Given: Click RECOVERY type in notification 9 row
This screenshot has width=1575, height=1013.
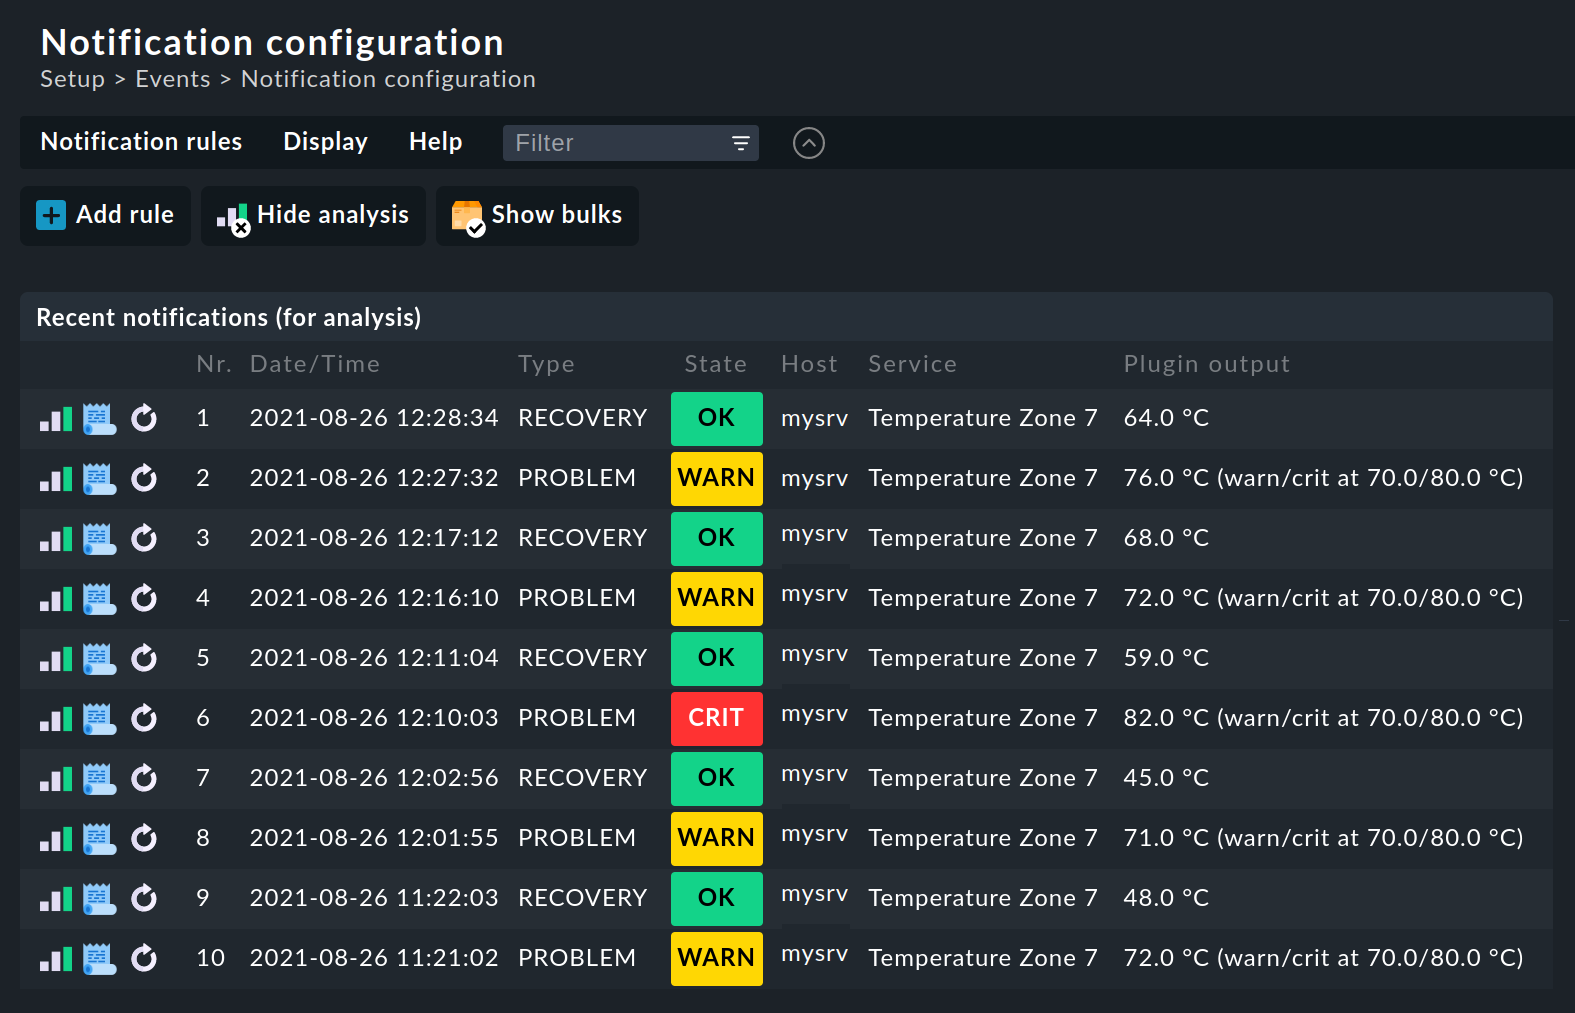Looking at the screenshot, I should coord(582,898).
